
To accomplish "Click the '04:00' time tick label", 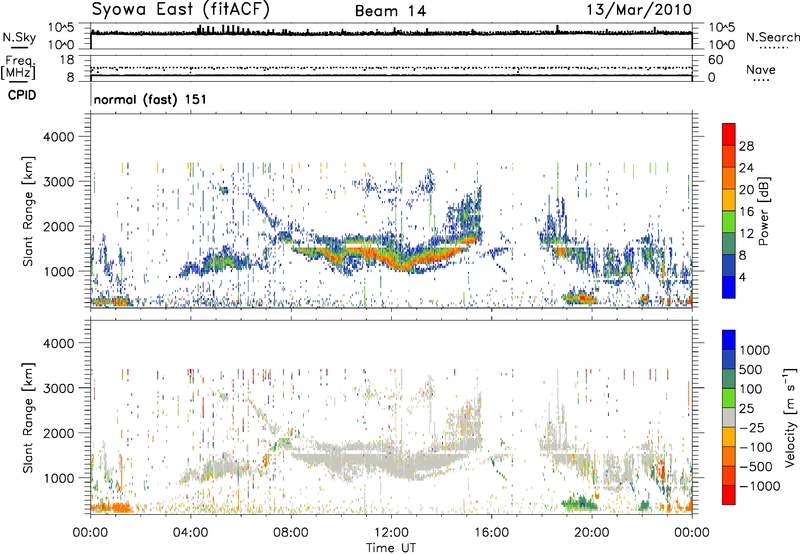I will point(190,533).
